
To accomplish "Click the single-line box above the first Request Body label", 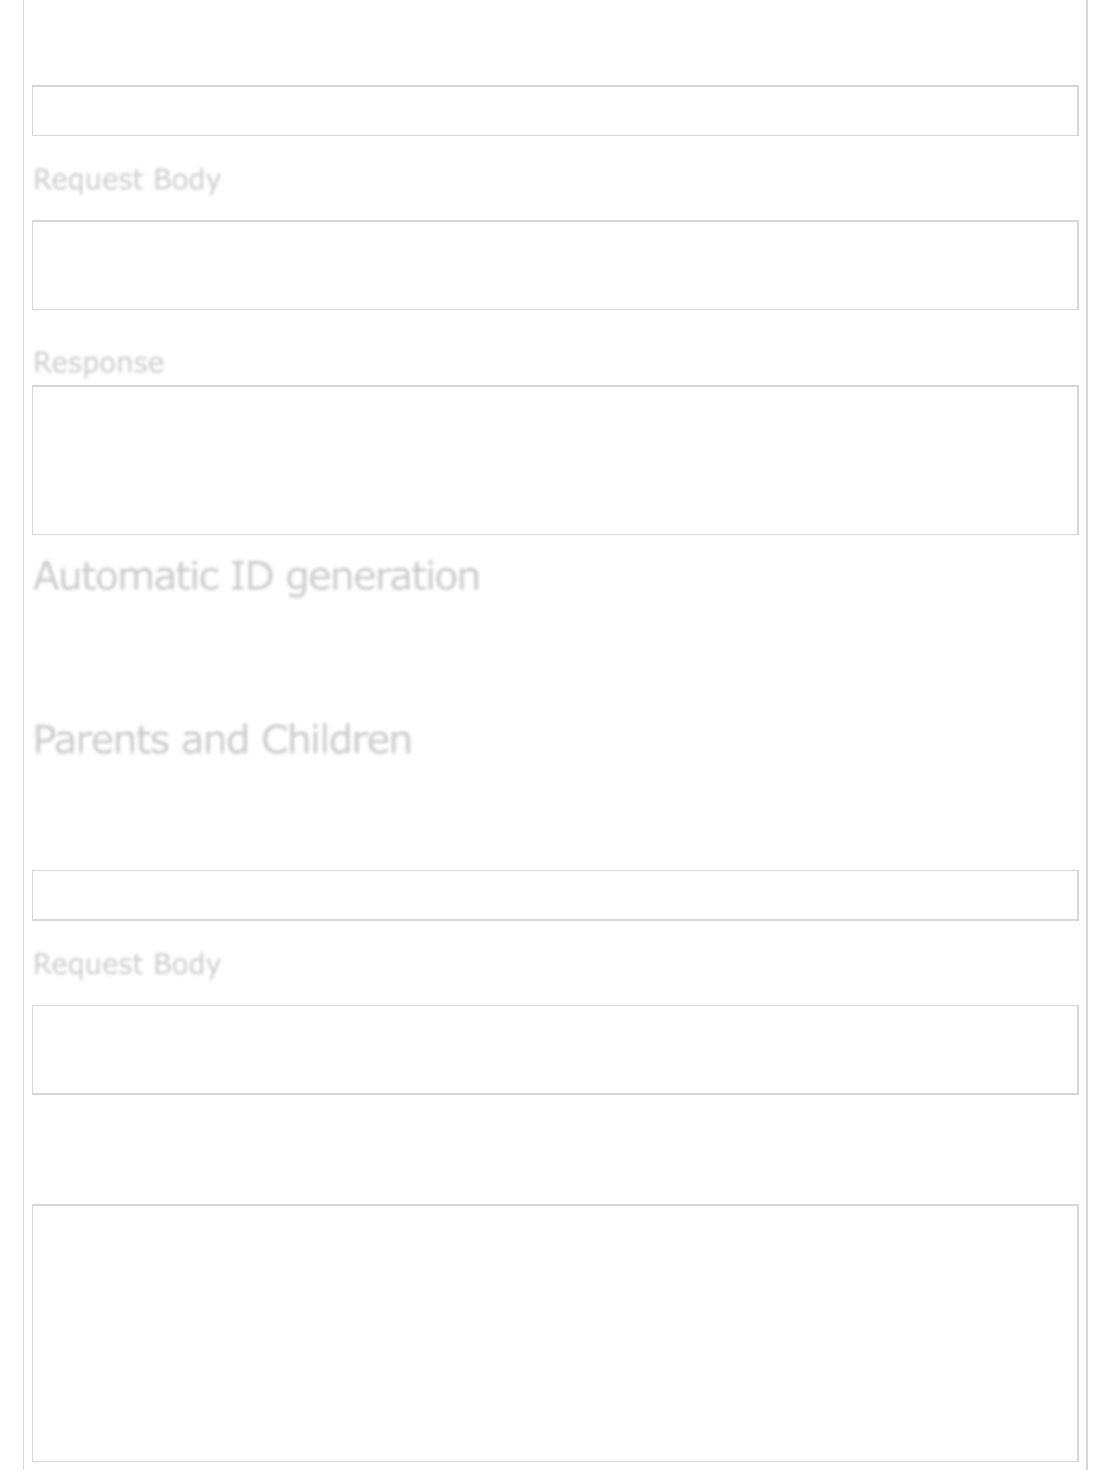I will pos(555,111).
